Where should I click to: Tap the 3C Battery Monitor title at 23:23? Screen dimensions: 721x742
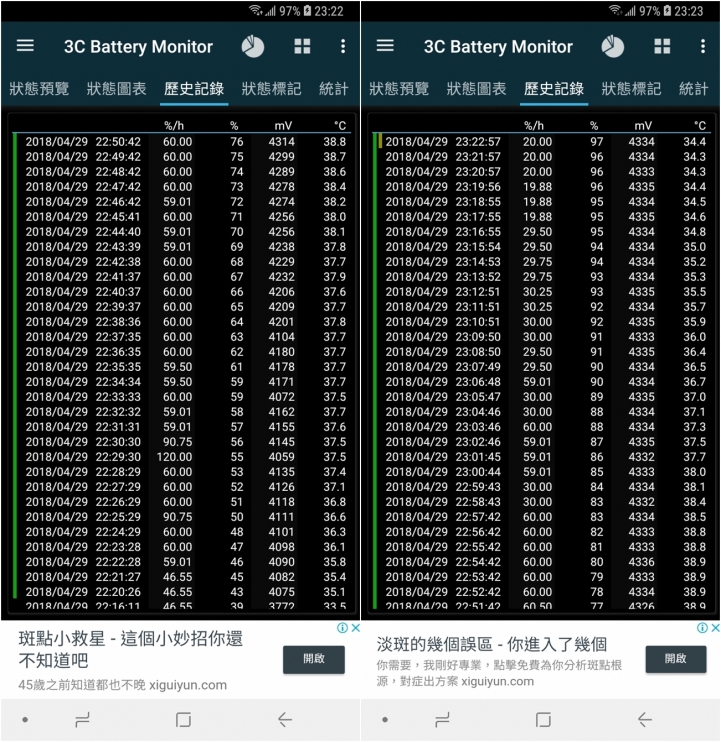coord(498,46)
